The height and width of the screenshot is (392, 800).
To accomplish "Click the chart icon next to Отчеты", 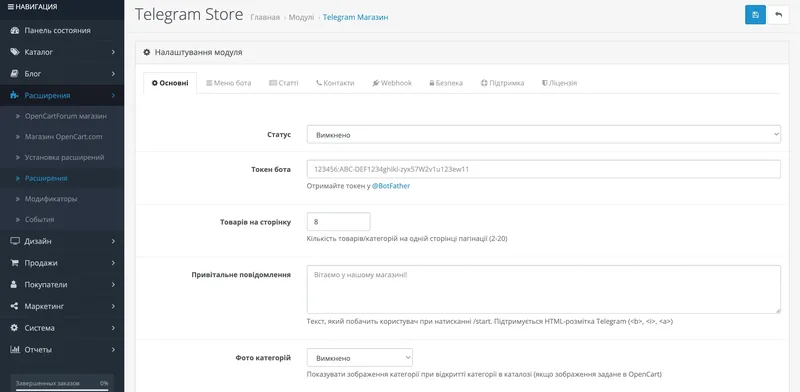I will (x=15, y=350).
